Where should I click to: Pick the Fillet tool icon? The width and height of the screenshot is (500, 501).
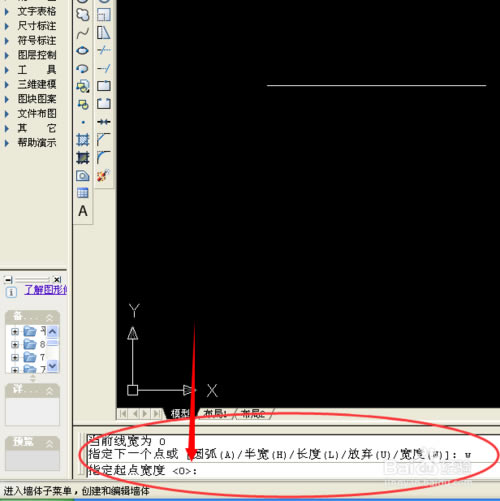(x=104, y=157)
